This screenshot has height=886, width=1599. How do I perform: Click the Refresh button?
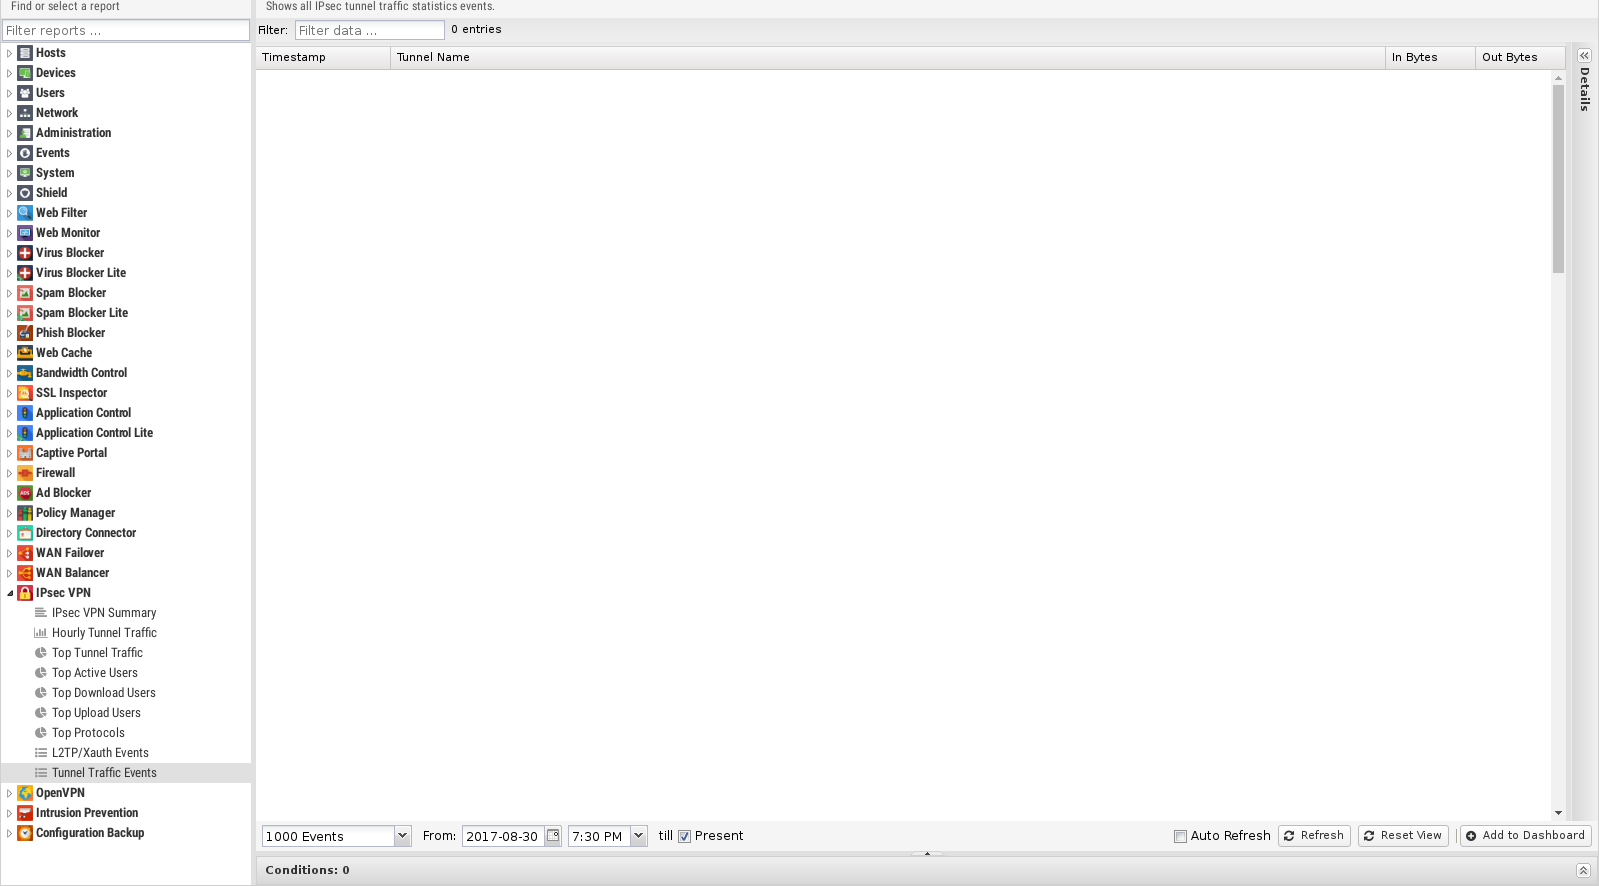click(1314, 836)
